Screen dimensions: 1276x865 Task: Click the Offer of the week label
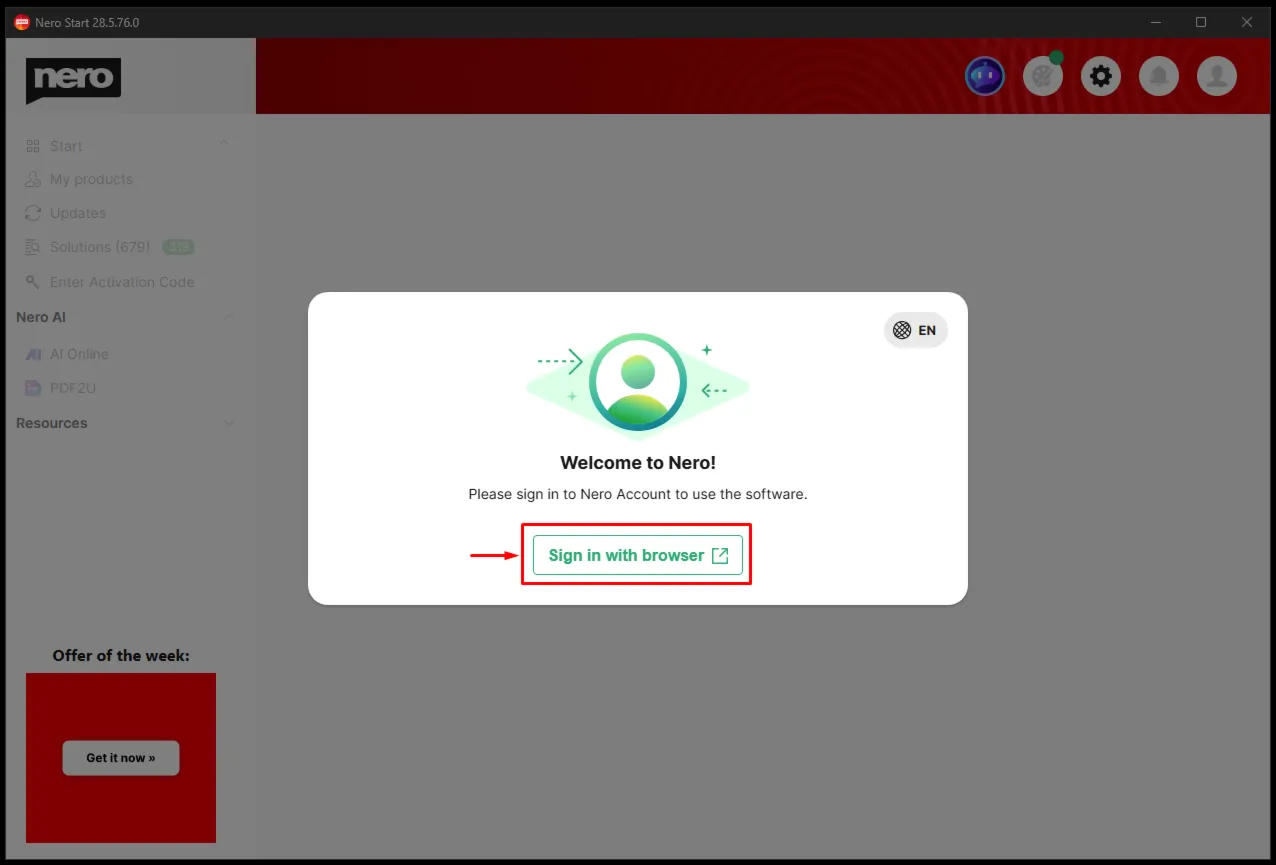pyautogui.click(x=121, y=656)
